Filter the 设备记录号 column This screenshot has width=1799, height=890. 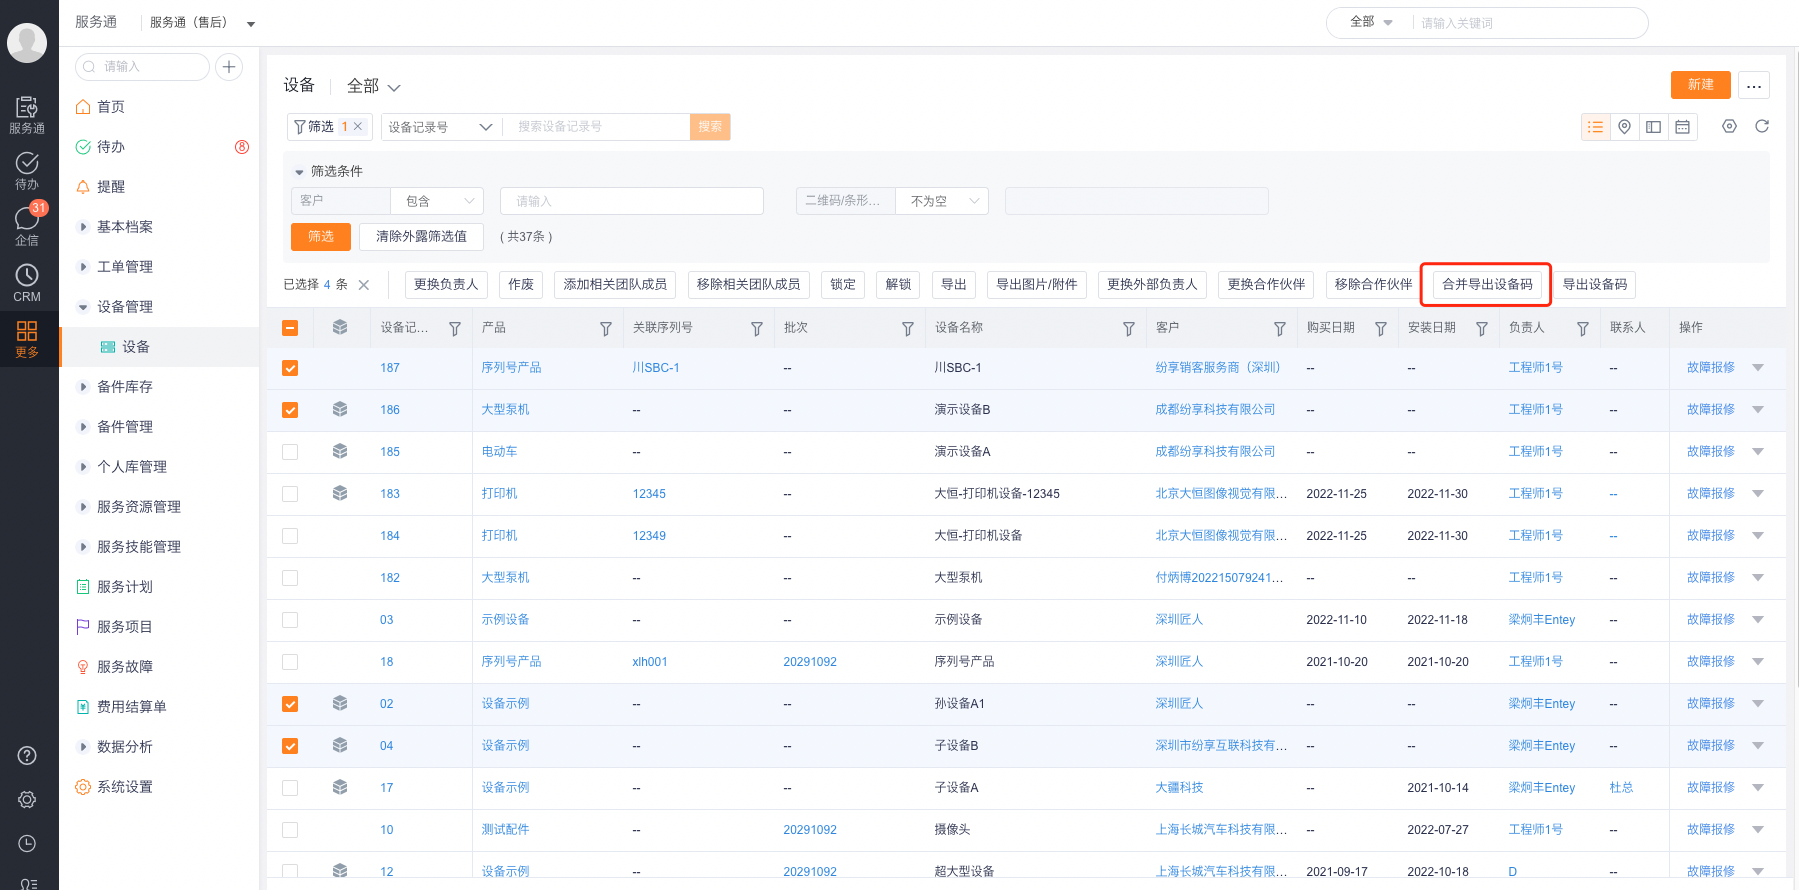click(455, 329)
